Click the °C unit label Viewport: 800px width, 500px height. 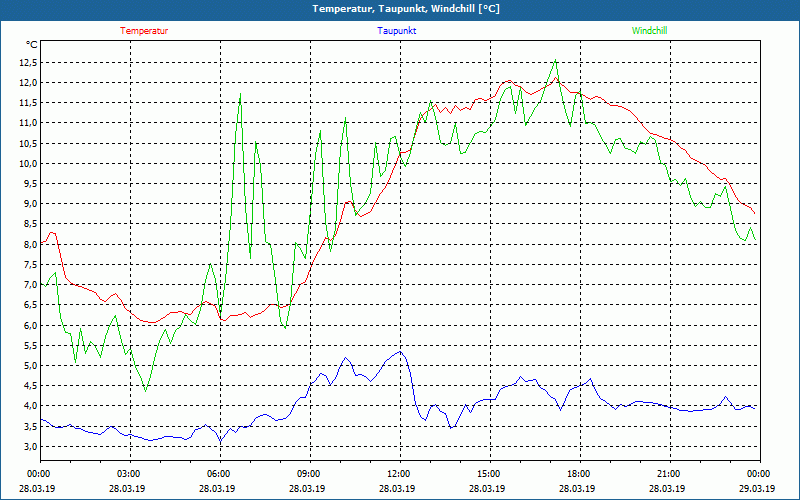click(31, 45)
